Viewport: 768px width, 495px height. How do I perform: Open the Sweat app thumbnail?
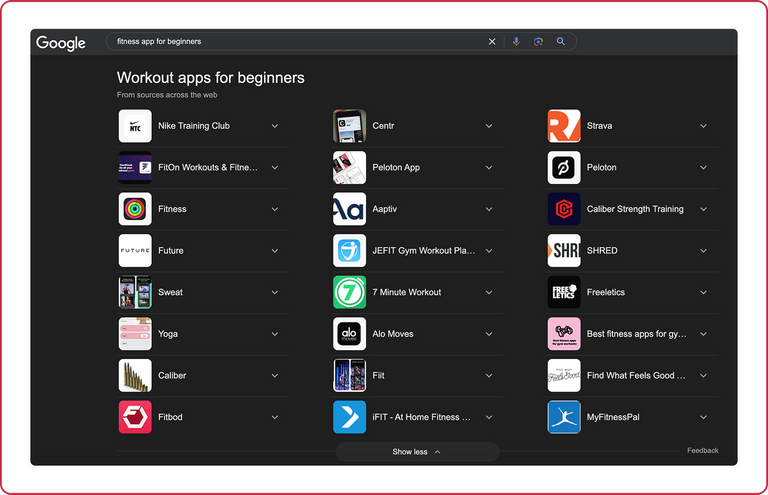(135, 292)
